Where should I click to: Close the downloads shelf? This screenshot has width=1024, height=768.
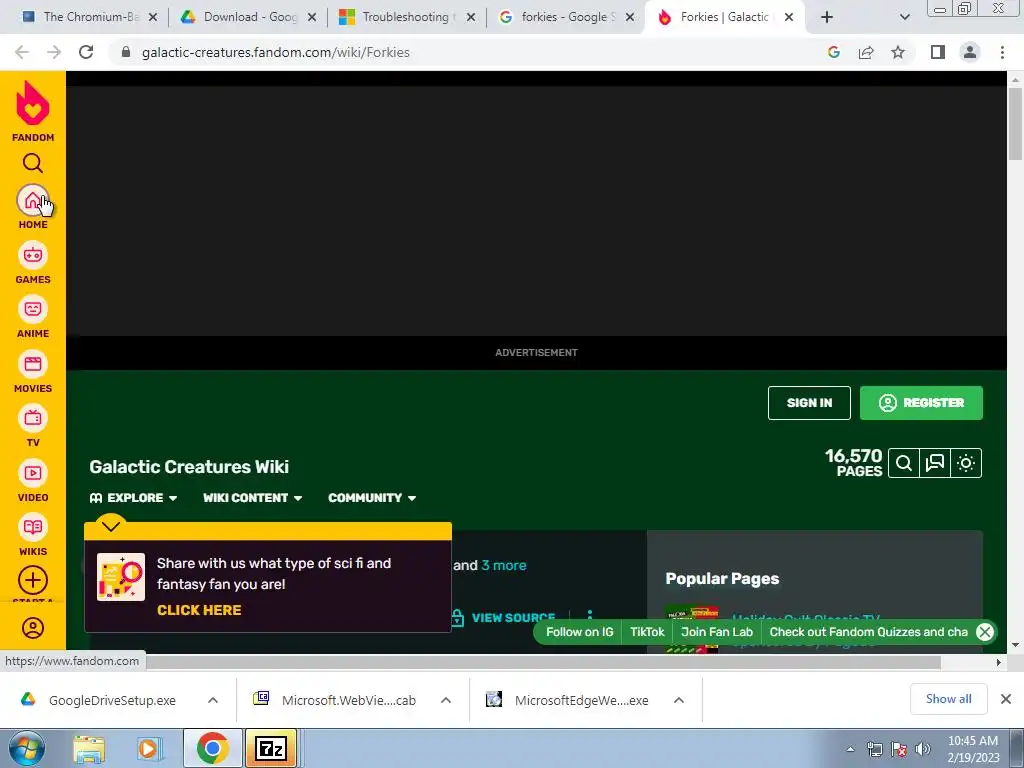[1006, 699]
